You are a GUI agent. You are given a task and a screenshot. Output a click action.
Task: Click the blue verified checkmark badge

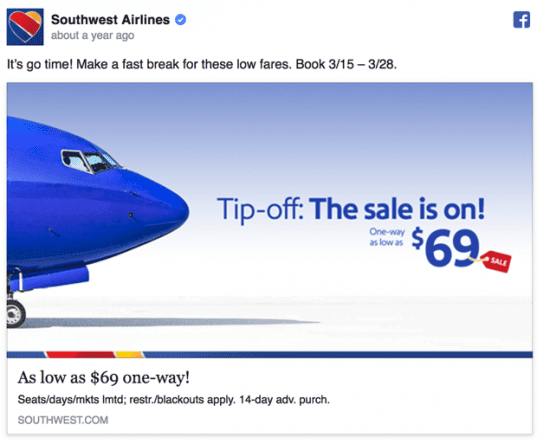(180, 20)
